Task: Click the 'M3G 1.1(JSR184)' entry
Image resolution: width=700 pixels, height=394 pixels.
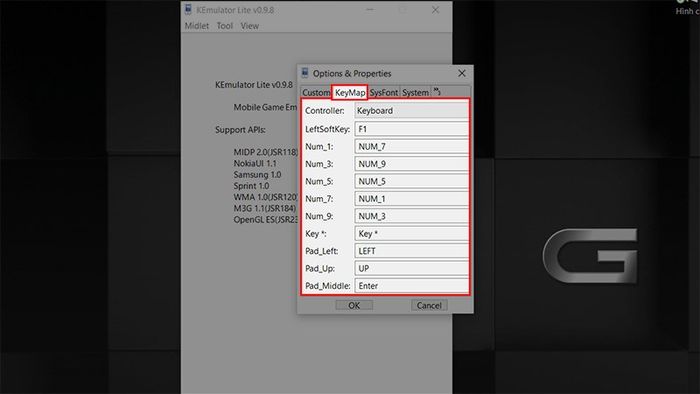Action: pos(265,208)
